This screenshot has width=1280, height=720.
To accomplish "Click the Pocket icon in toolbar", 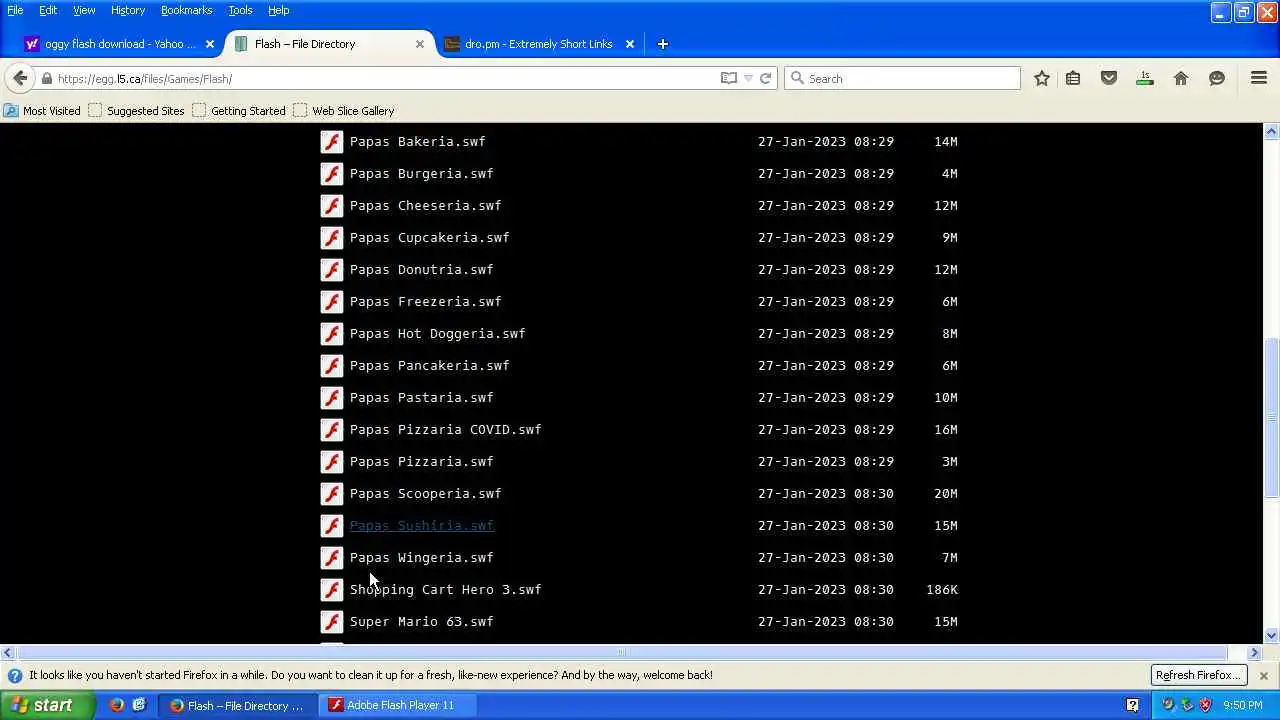I will (x=1109, y=78).
